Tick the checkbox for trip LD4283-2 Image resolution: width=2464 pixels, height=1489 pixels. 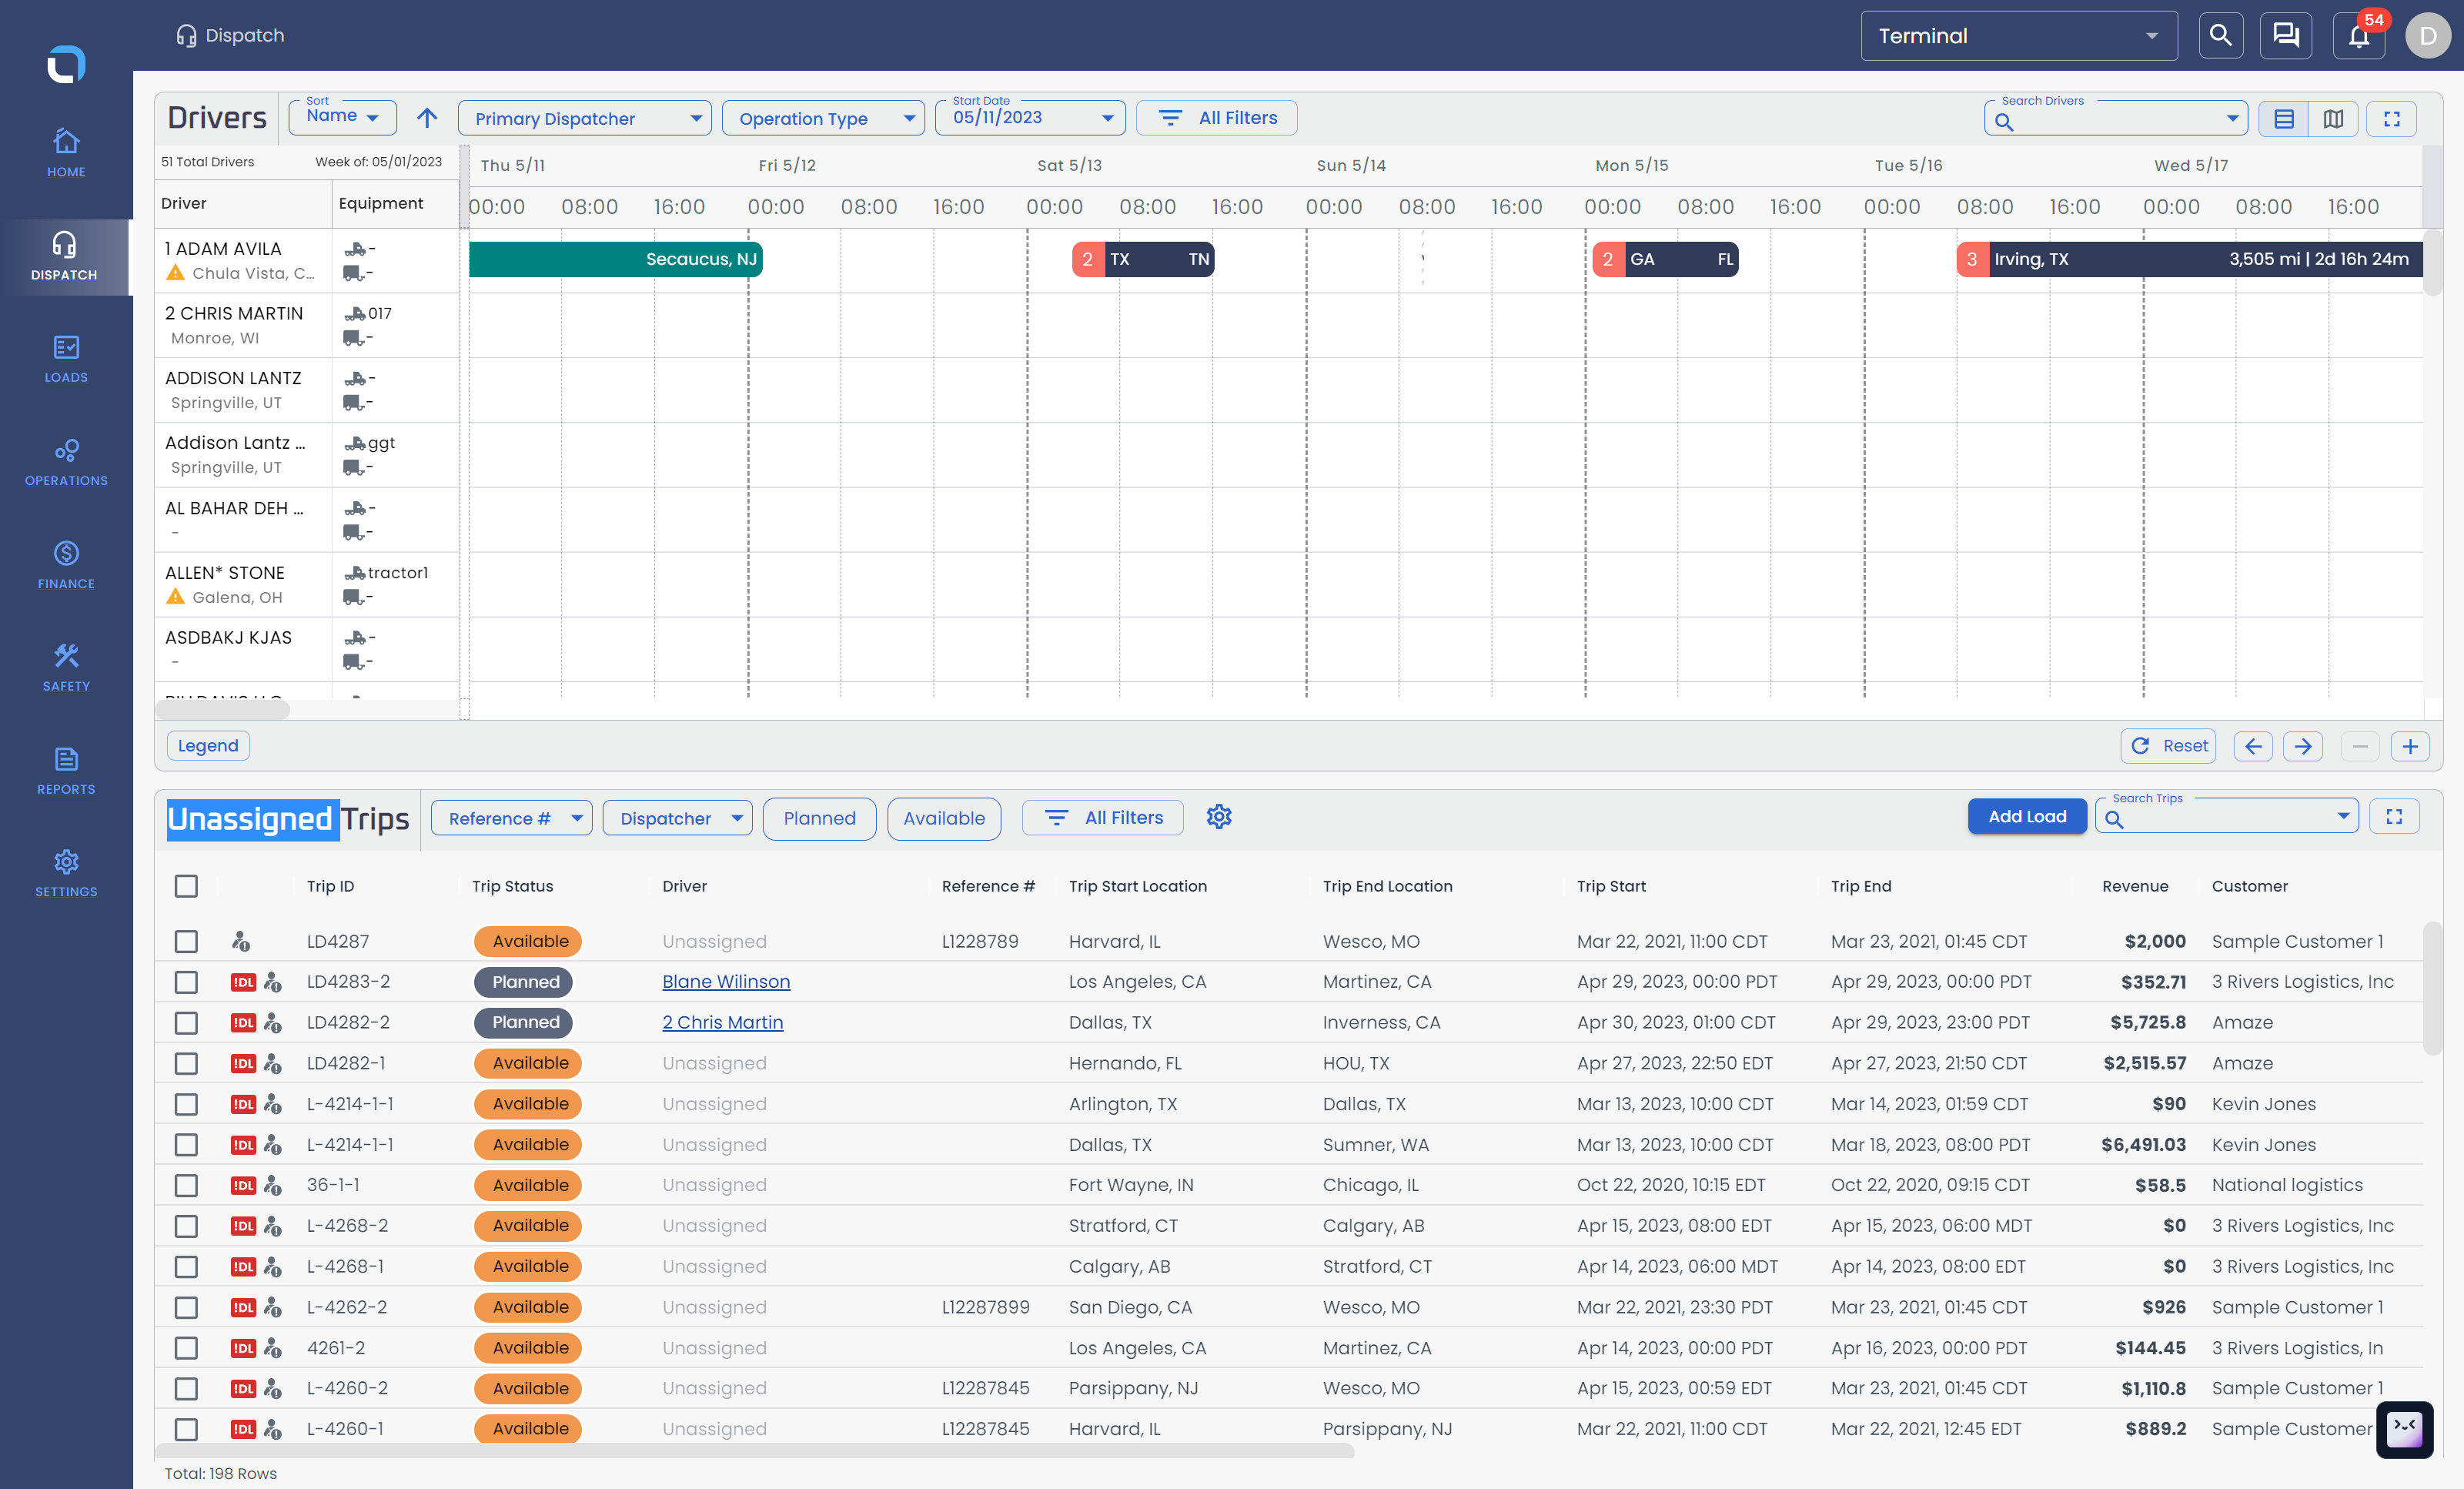click(186, 982)
